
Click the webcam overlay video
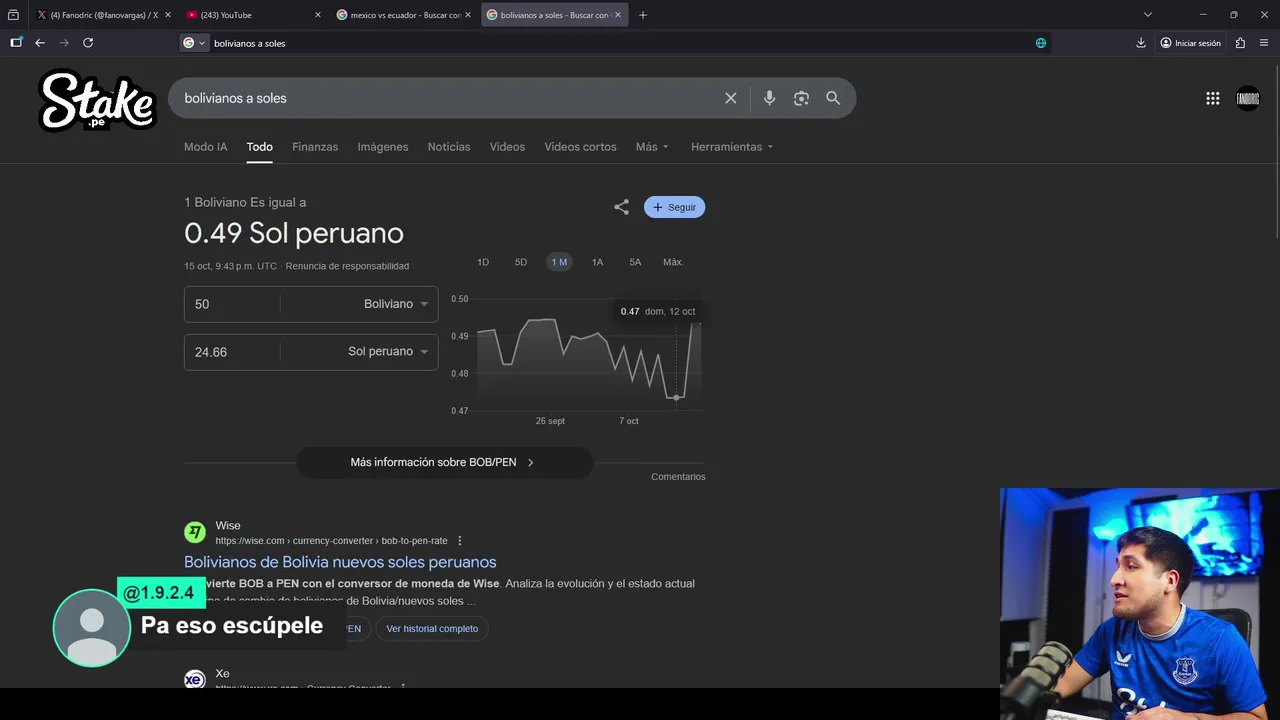pyautogui.click(x=1140, y=604)
